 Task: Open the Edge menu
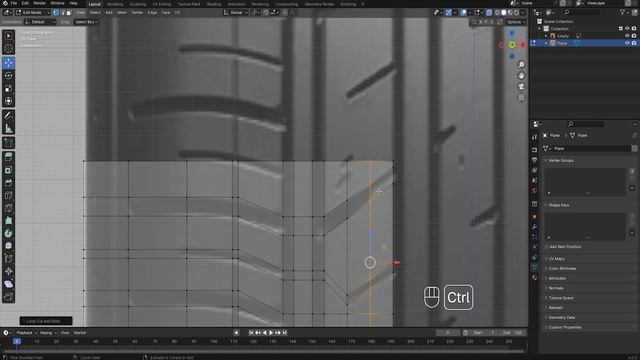152,13
